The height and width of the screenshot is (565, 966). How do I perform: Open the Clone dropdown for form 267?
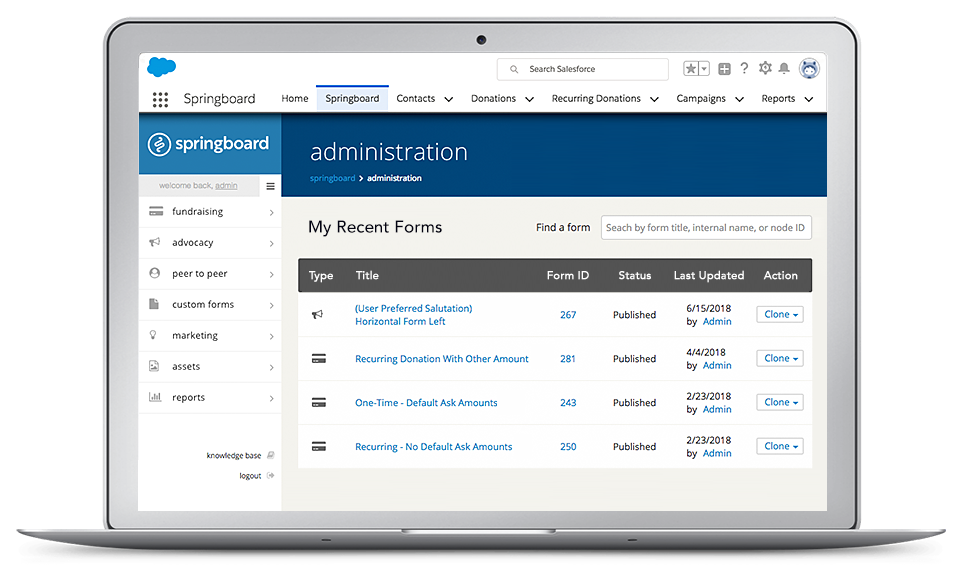[x=780, y=314]
